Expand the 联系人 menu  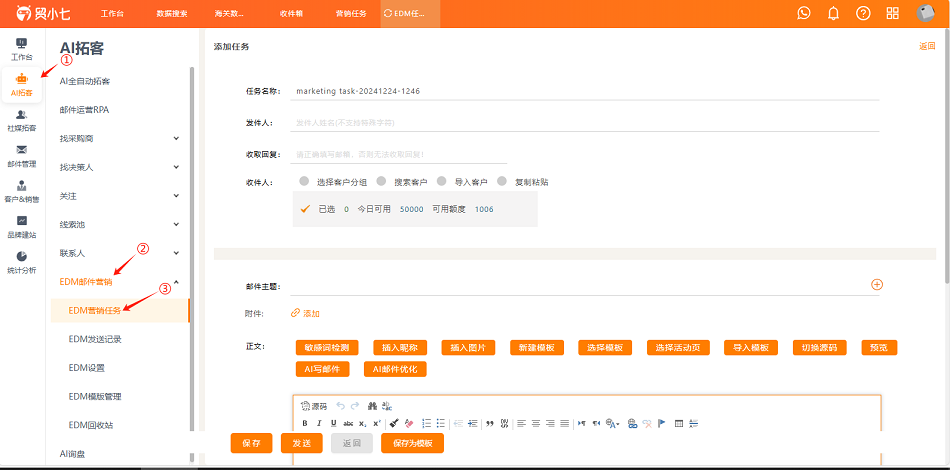(176, 253)
